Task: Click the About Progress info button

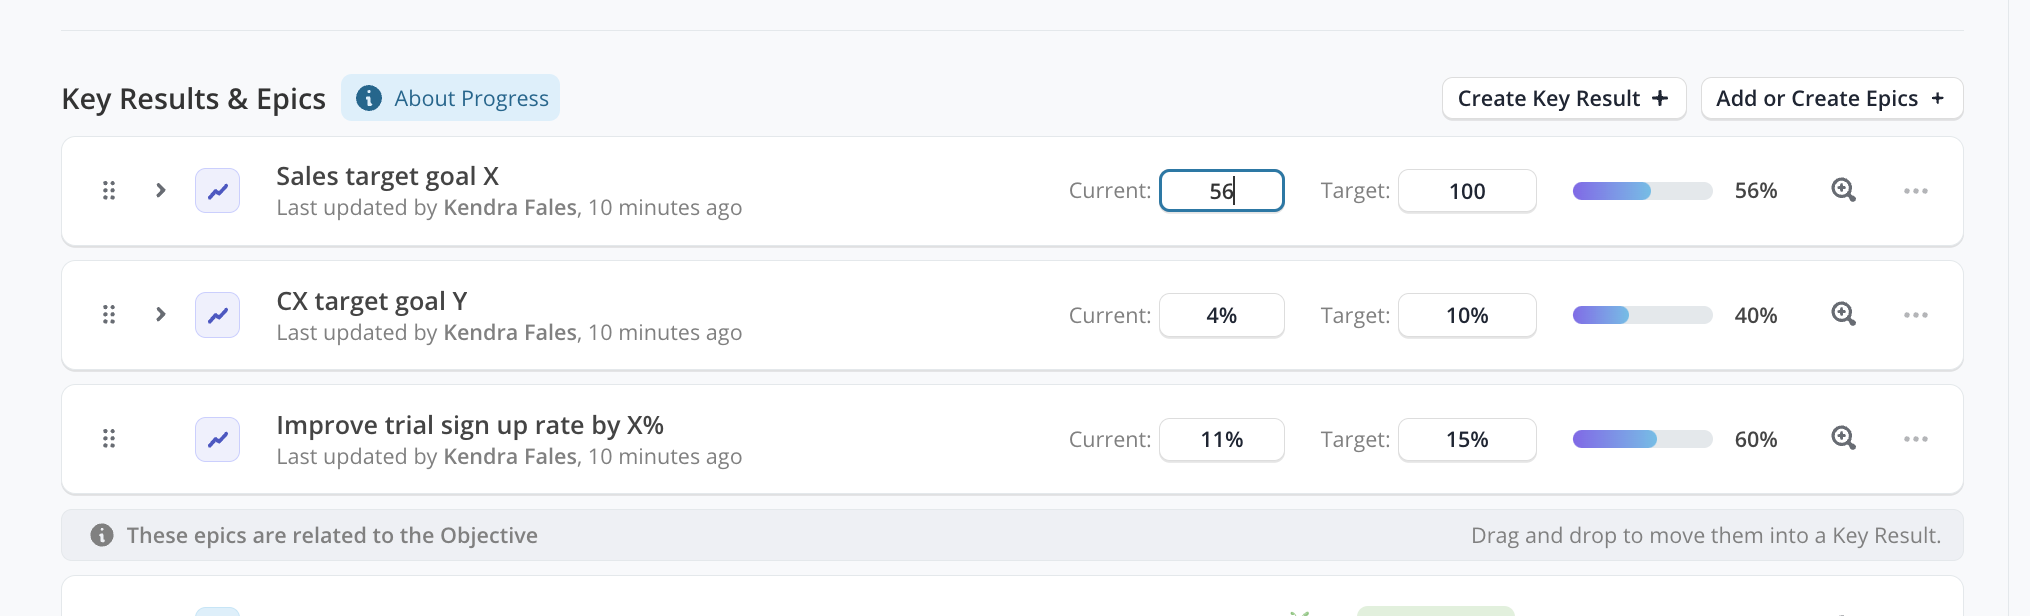Action: pyautogui.click(x=450, y=98)
